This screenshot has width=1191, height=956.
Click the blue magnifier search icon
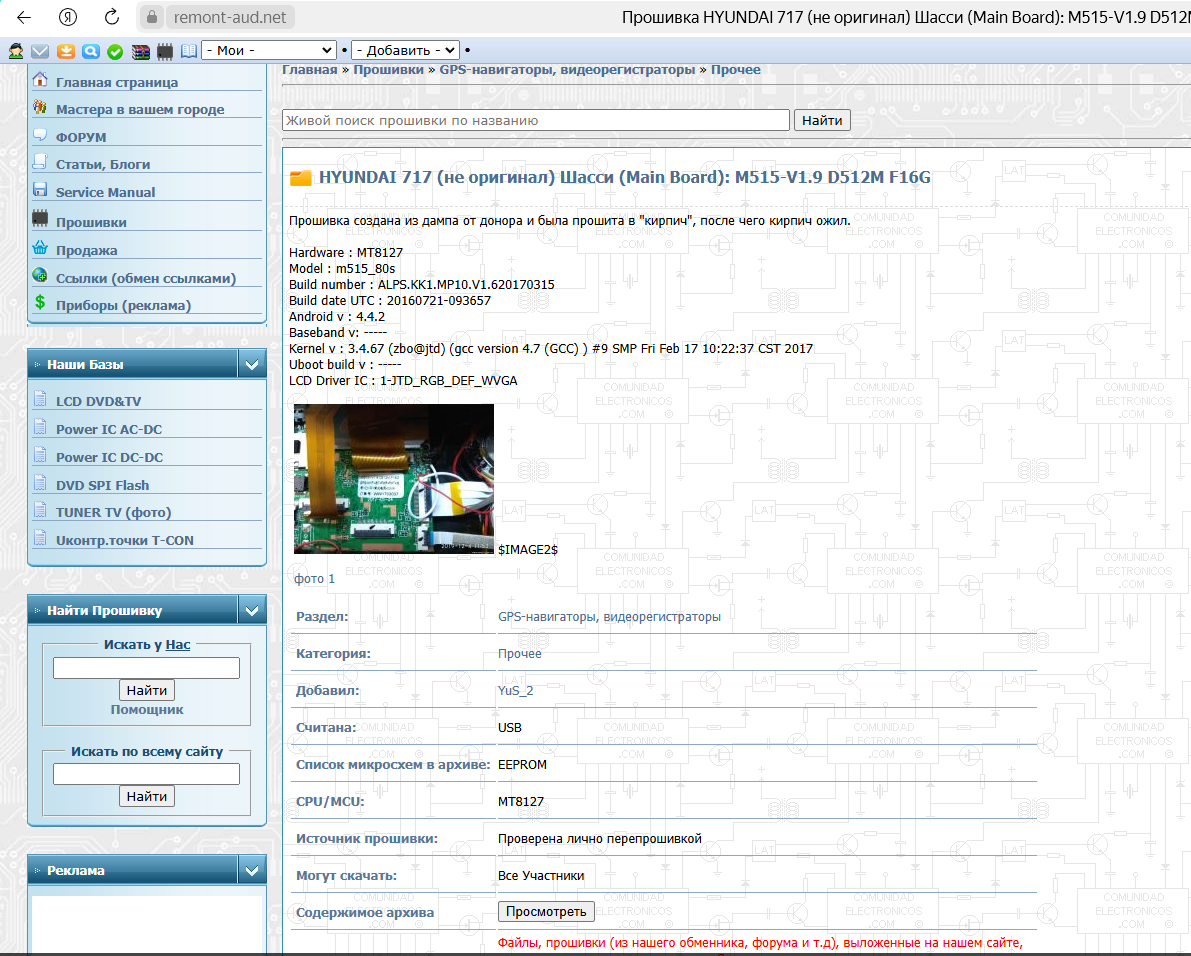(91, 51)
